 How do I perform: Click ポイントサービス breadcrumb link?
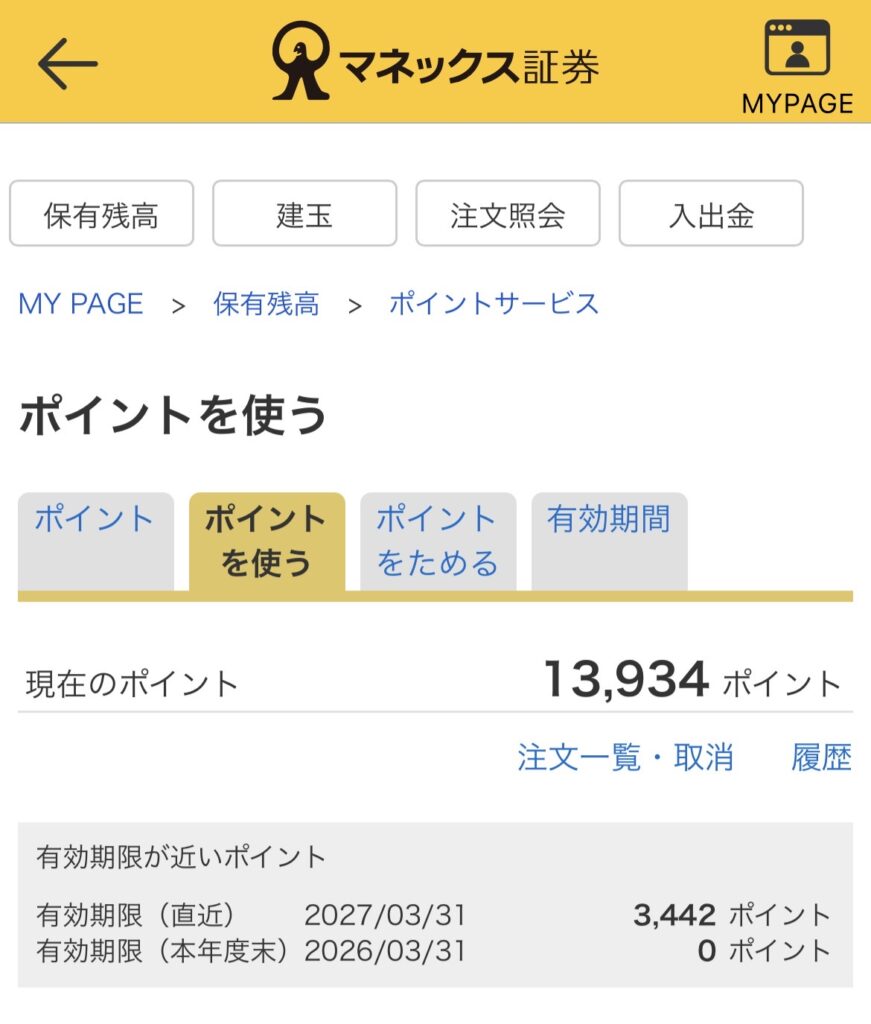click(494, 304)
